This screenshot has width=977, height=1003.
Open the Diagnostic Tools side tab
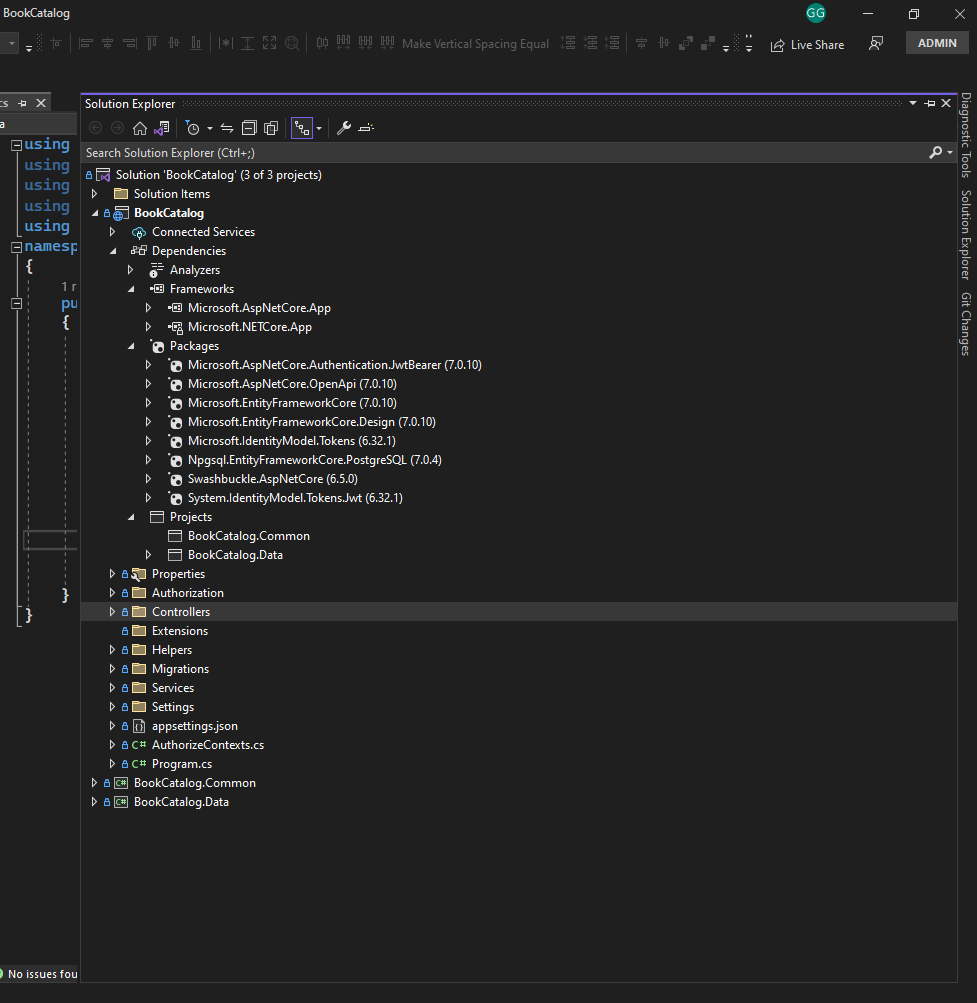tap(966, 135)
